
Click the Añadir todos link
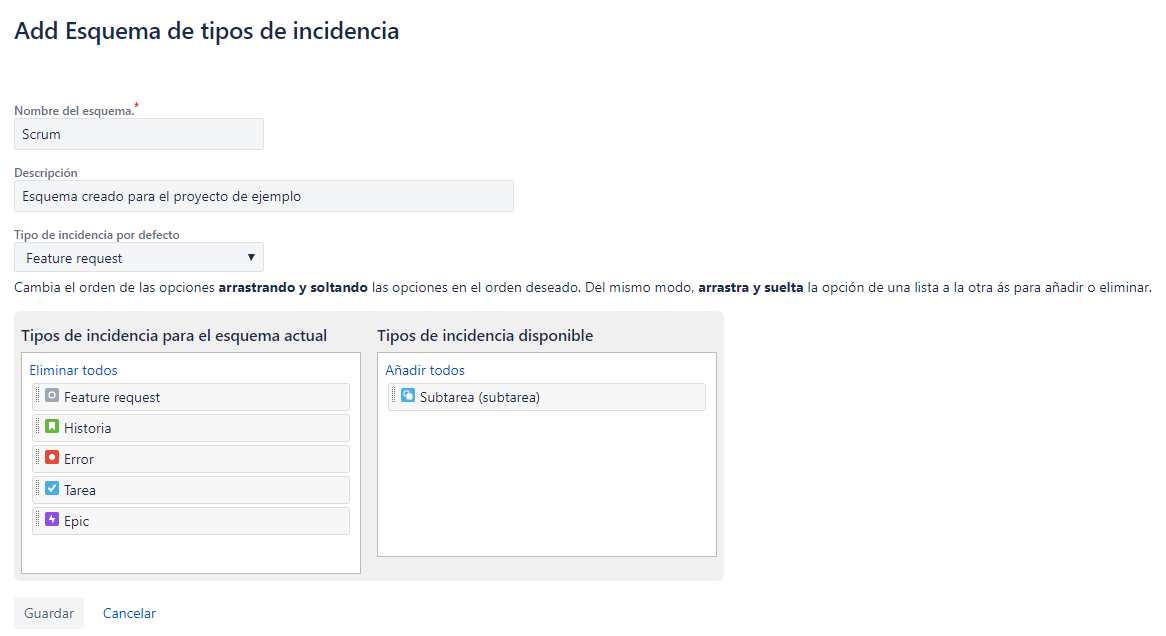click(425, 370)
